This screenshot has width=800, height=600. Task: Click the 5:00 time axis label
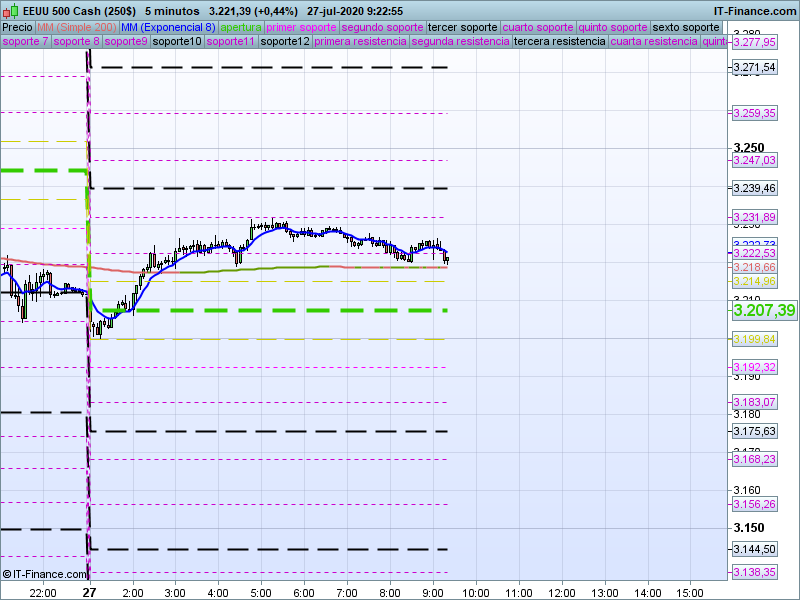(x=261, y=593)
